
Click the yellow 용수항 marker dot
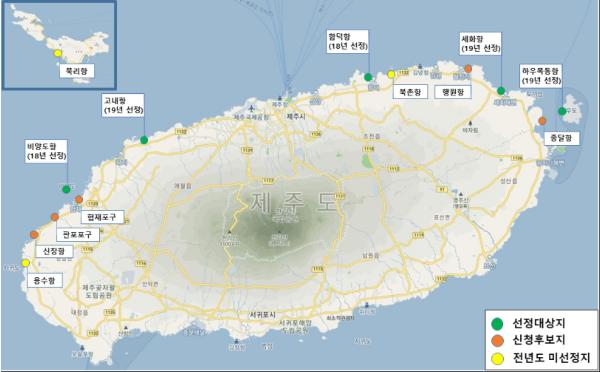25,263
